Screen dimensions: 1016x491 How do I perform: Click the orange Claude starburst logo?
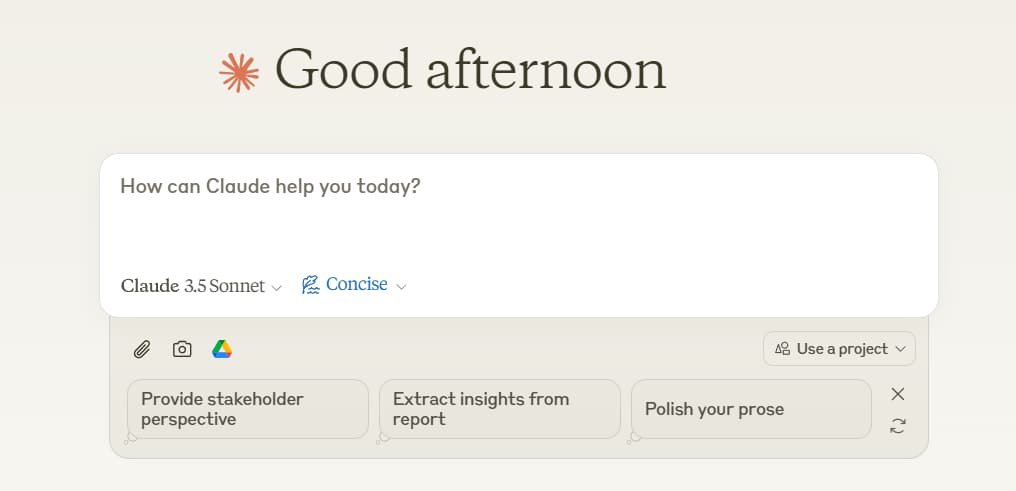point(239,72)
